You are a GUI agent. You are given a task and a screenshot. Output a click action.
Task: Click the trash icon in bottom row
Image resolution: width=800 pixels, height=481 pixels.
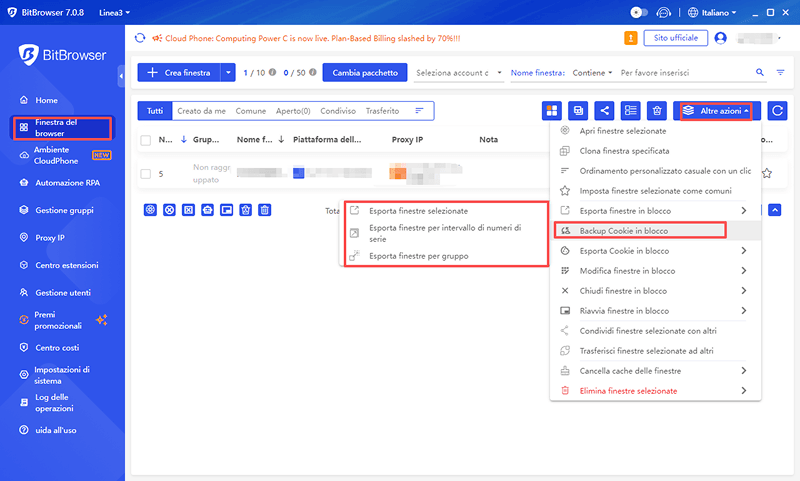click(x=265, y=210)
